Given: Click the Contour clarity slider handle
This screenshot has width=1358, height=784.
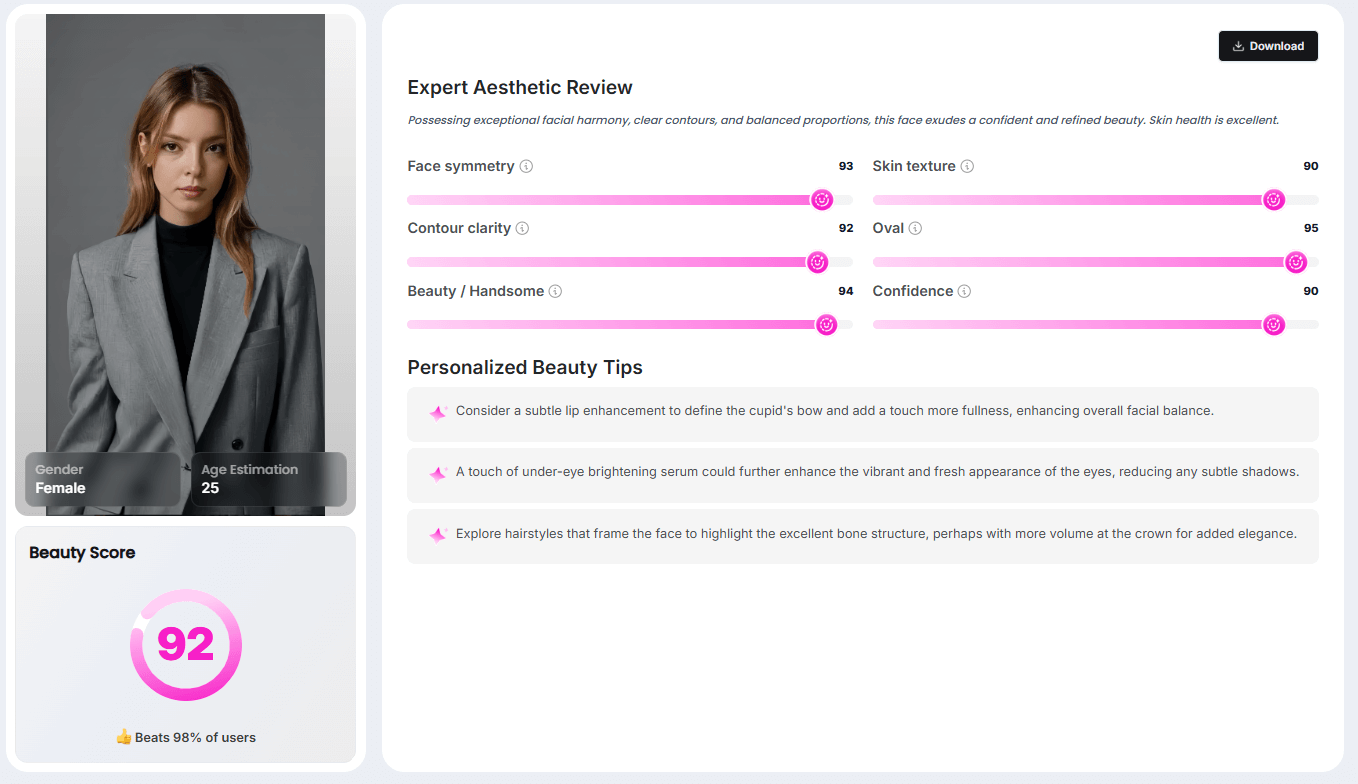Looking at the screenshot, I should (817, 262).
